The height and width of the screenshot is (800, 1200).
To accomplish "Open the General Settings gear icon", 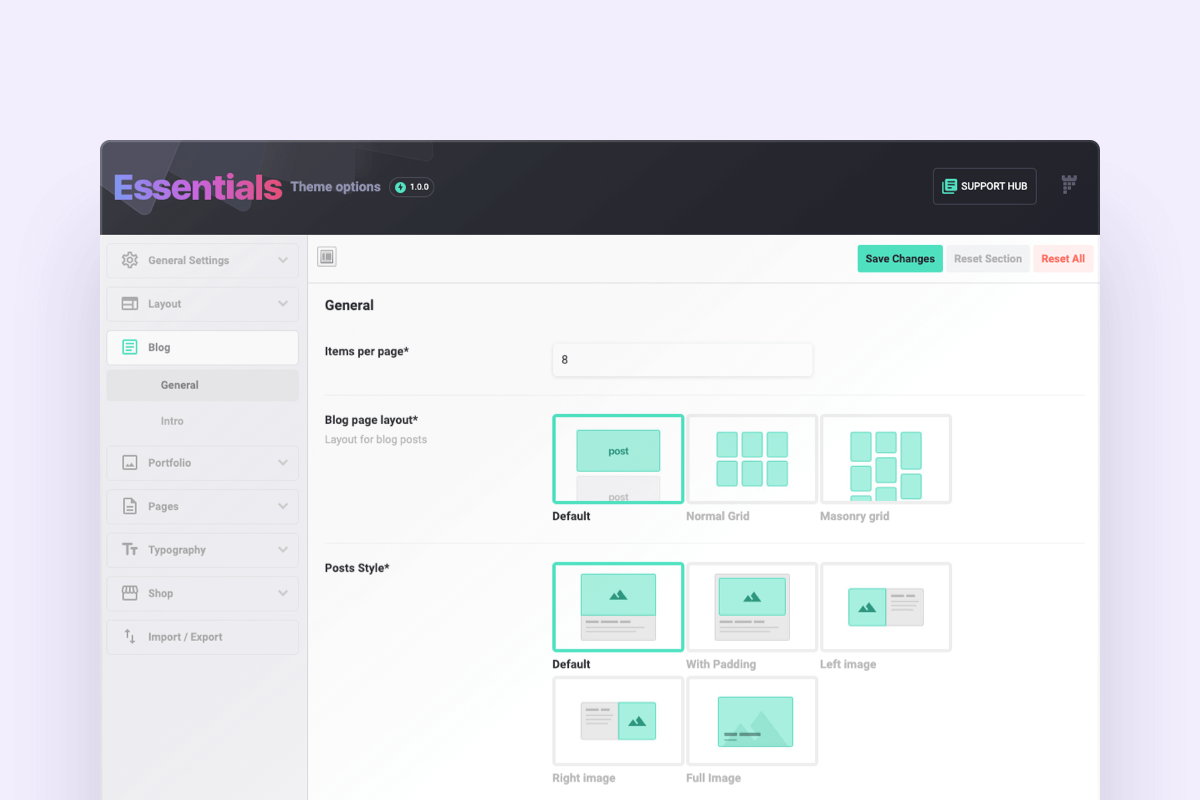I will [129, 260].
